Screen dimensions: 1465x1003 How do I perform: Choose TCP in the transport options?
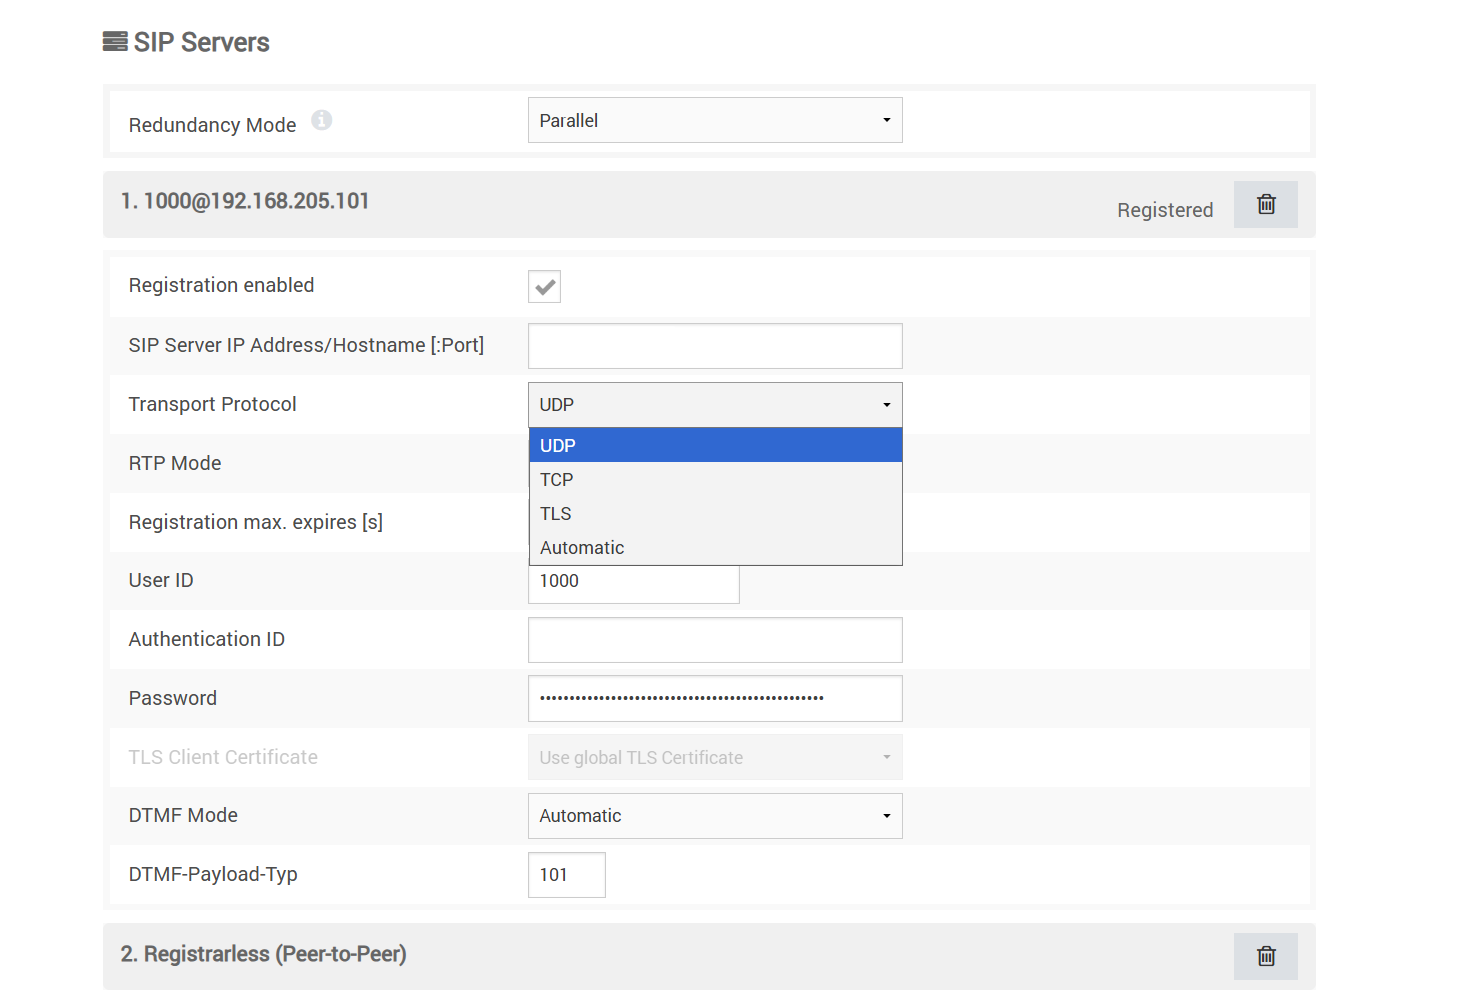tap(714, 480)
